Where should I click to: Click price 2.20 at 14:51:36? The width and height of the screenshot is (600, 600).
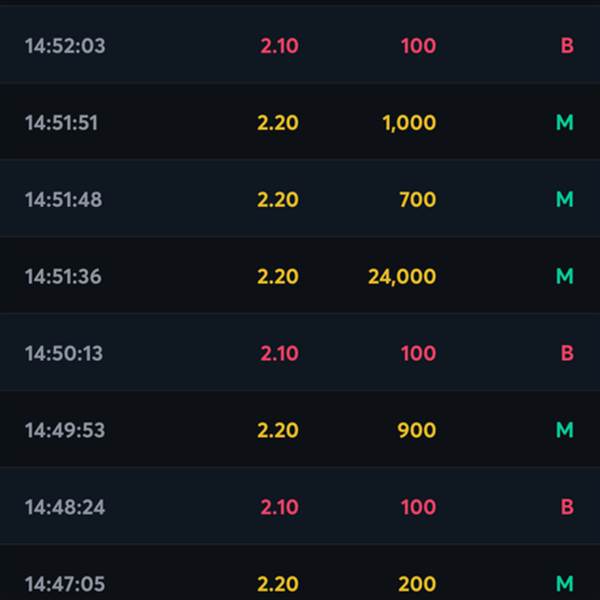click(x=278, y=276)
